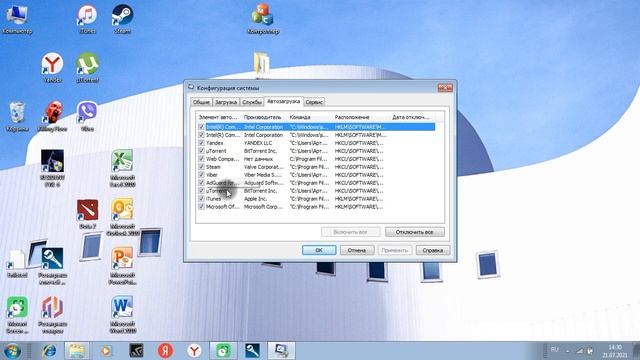Open Windows Explorer from the taskbar
Screen dimensions: 640x360
pyautogui.click(x=76, y=351)
